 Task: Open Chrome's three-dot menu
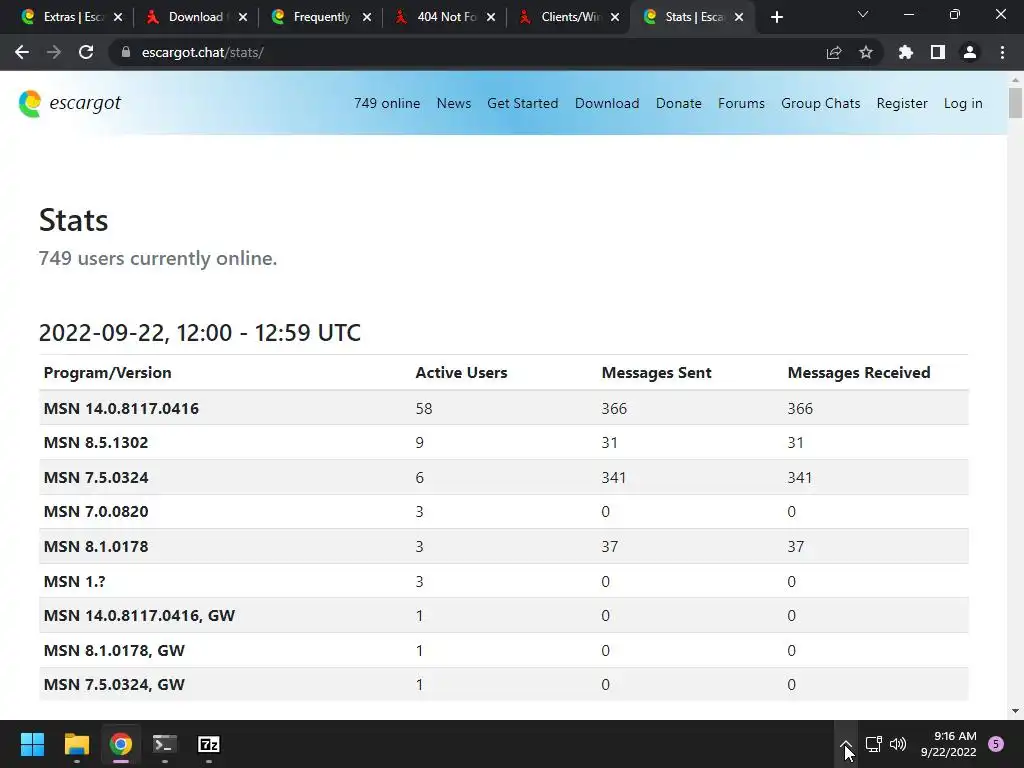point(1002,52)
